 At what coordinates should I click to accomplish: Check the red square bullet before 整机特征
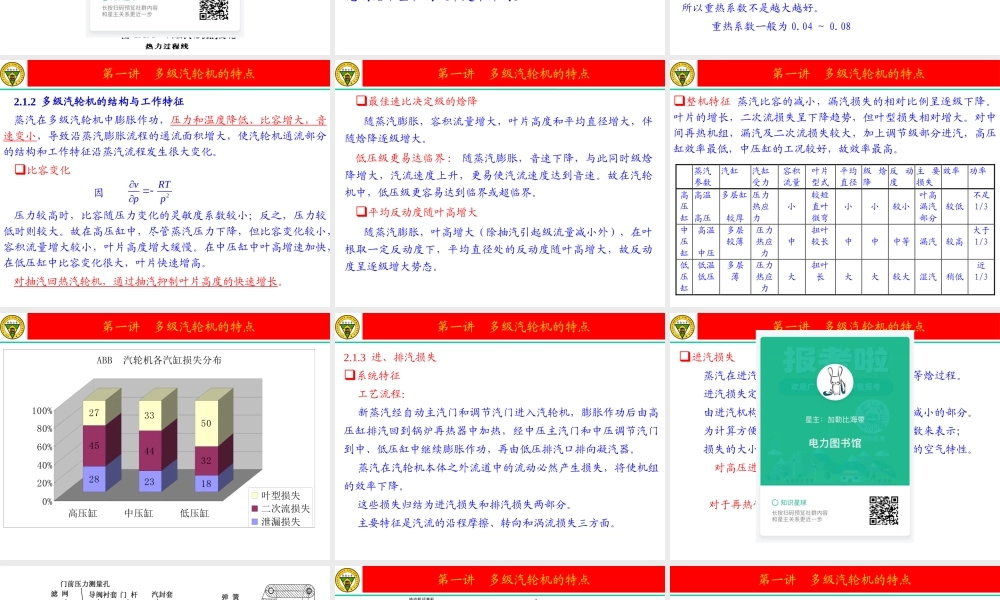[681, 99]
